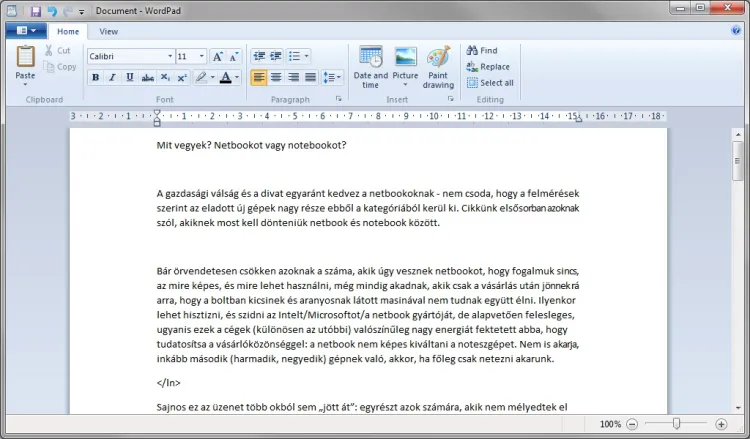Click the scroll down arrow

pos(738,407)
